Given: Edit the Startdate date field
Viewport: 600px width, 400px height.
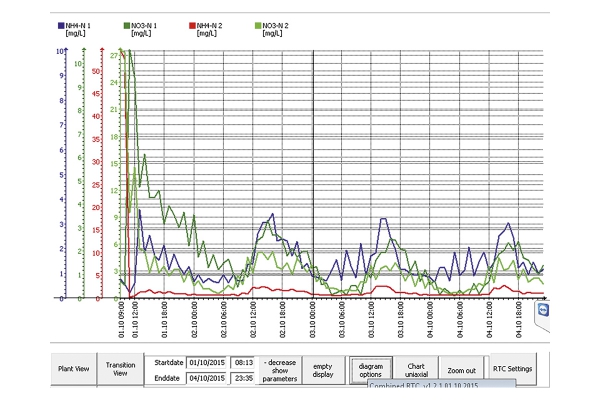Looking at the screenshot, I should coord(207,362).
